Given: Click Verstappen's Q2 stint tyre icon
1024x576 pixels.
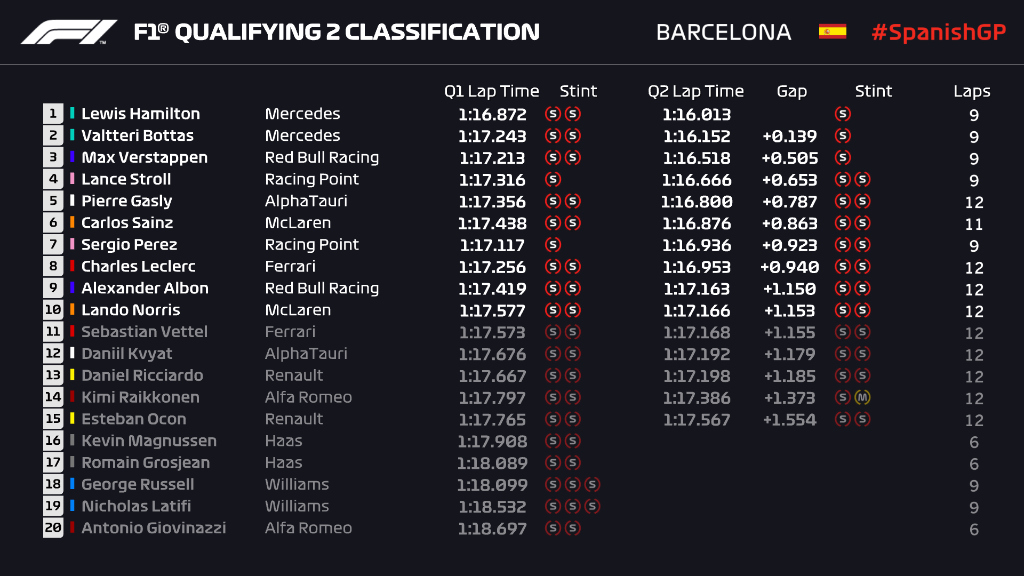Looking at the screenshot, I should (x=843, y=157).
